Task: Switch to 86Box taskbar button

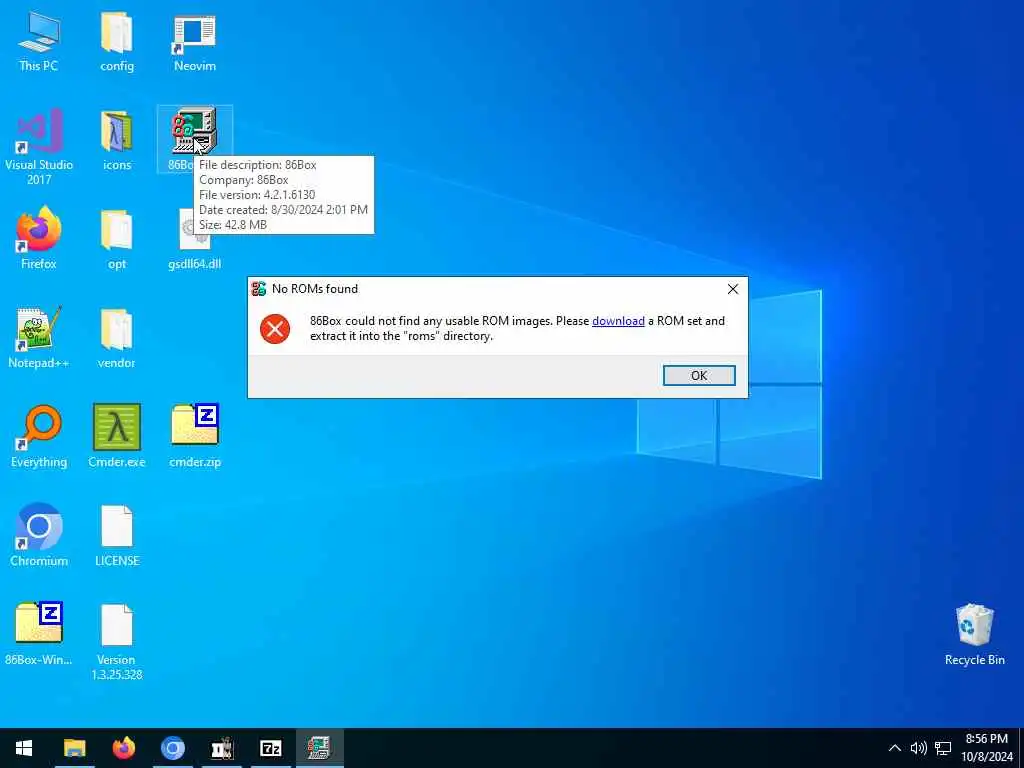Action: point(319,748)
